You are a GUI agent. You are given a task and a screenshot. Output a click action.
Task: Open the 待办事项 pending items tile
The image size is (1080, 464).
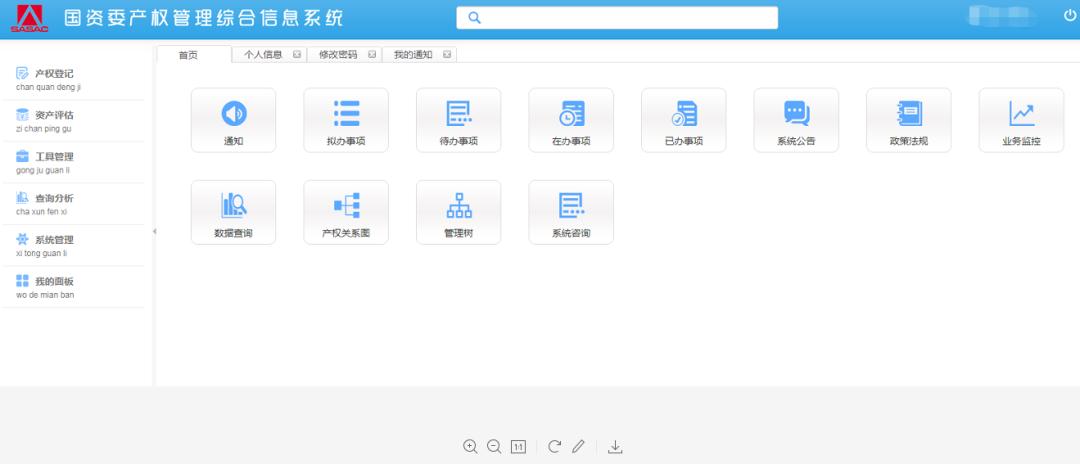pyautogui.click(x=458, y=120)
